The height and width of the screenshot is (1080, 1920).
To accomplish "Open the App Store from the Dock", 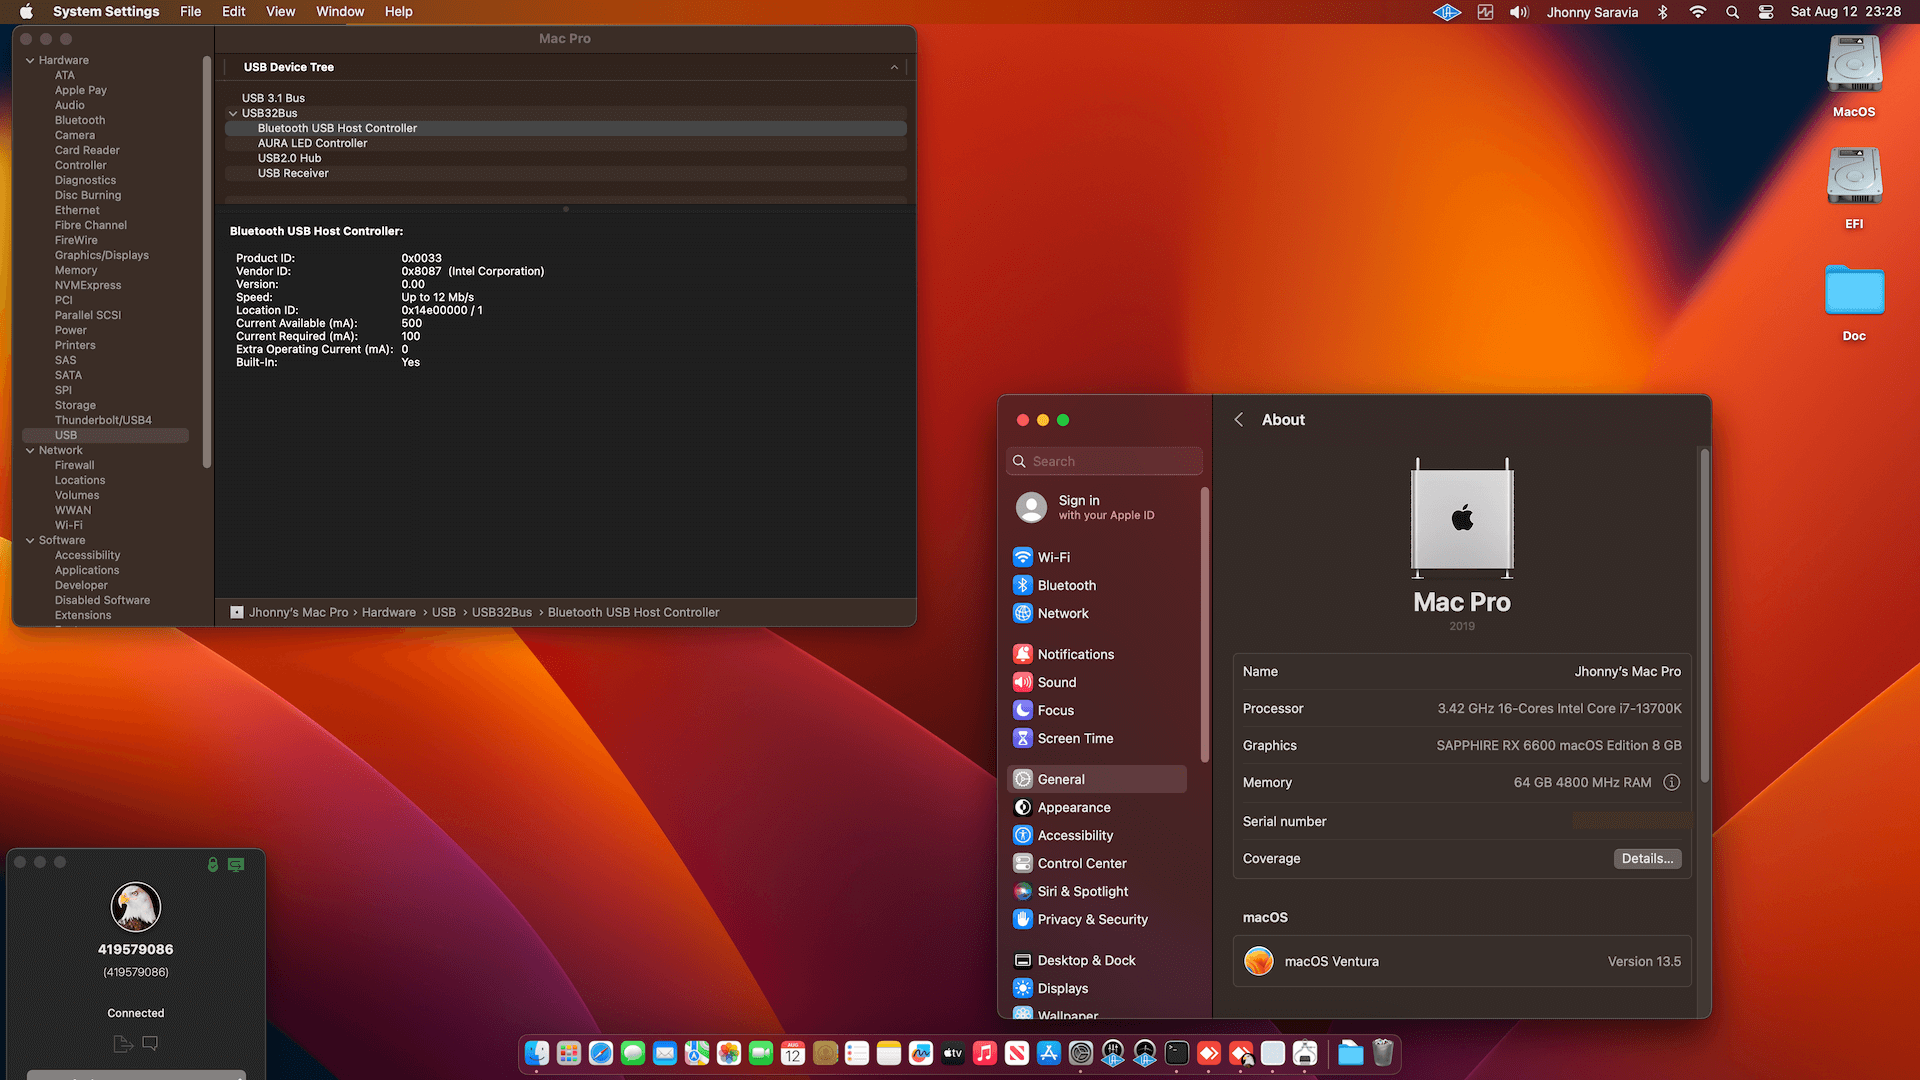I will (x=1049, y=1053).
